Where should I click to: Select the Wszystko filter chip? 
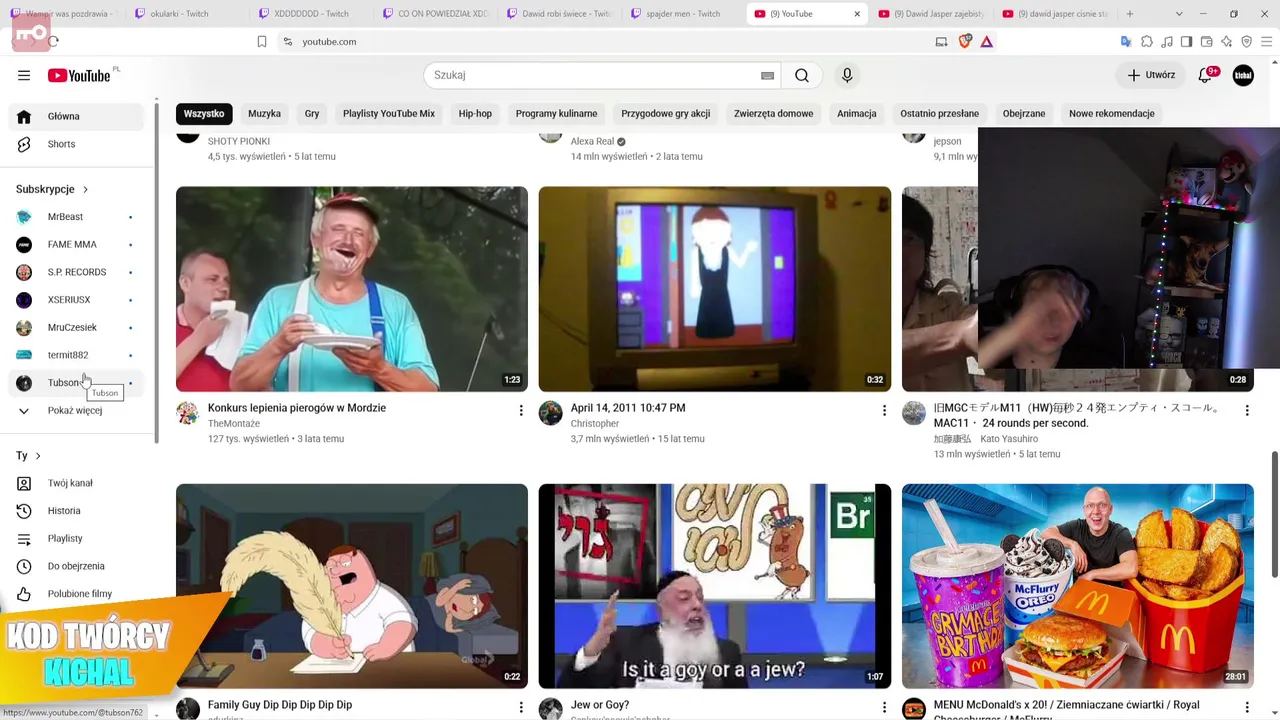[x=204, y=113]
